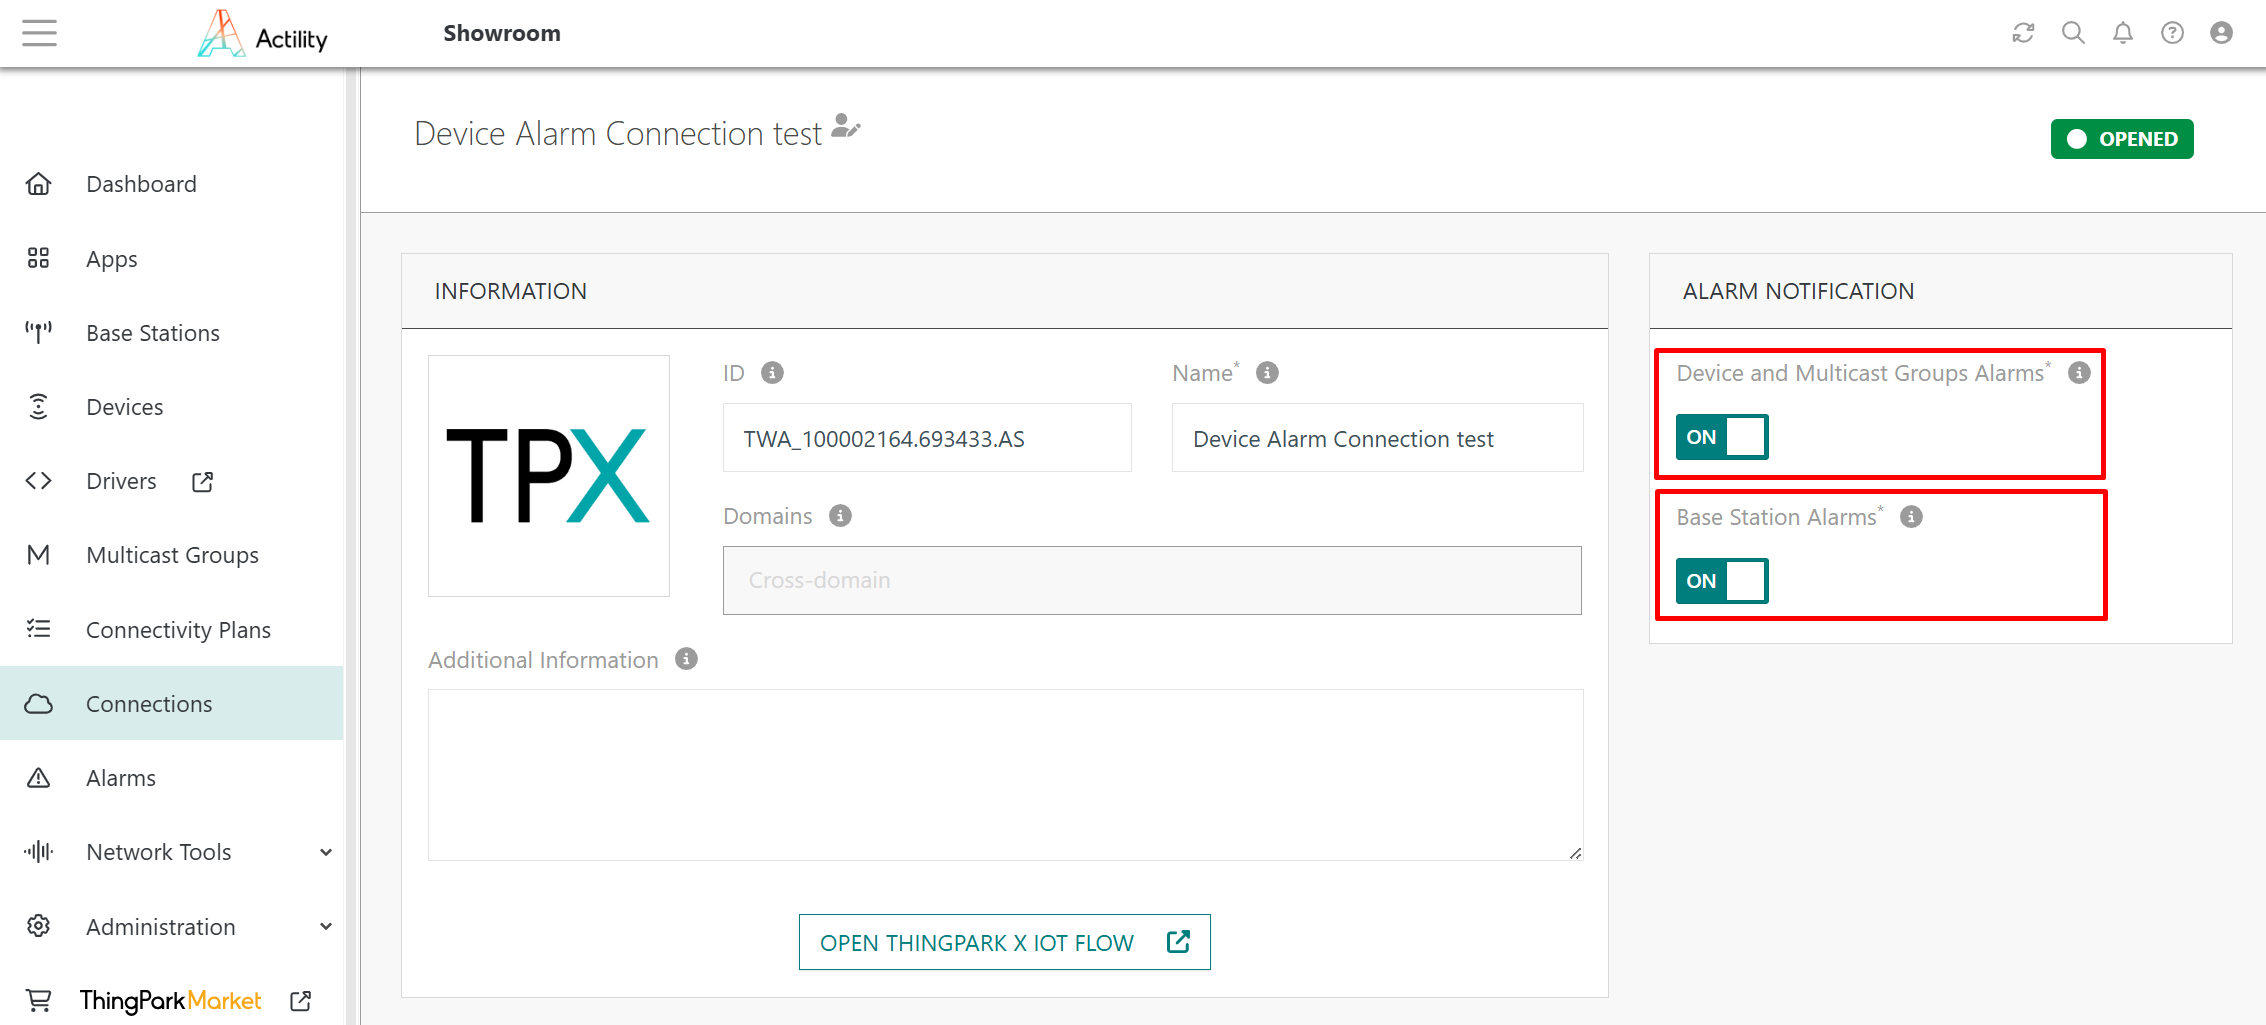Viewport: 2266px width, 1025px height.
Task: Select Multicast Groups in sidebar
Action: (172, 555)
